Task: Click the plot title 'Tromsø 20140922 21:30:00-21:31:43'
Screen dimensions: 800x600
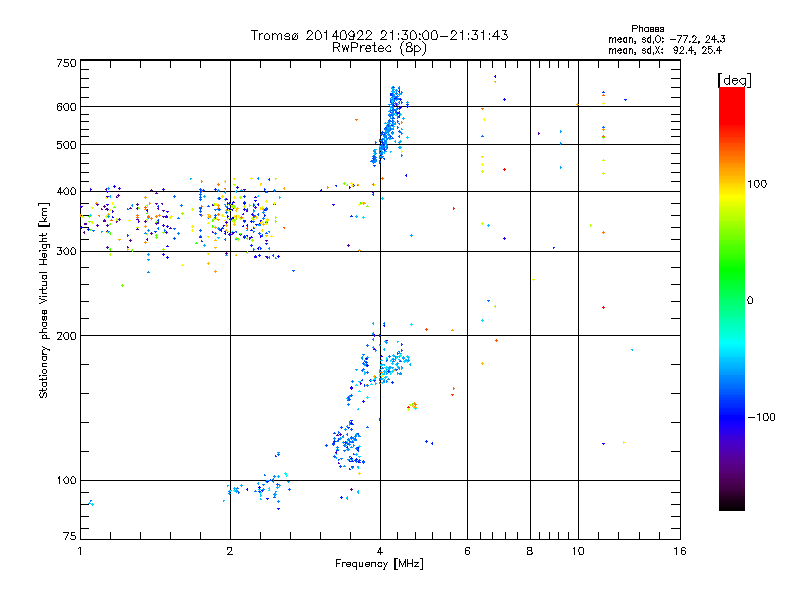Action: 379,35
